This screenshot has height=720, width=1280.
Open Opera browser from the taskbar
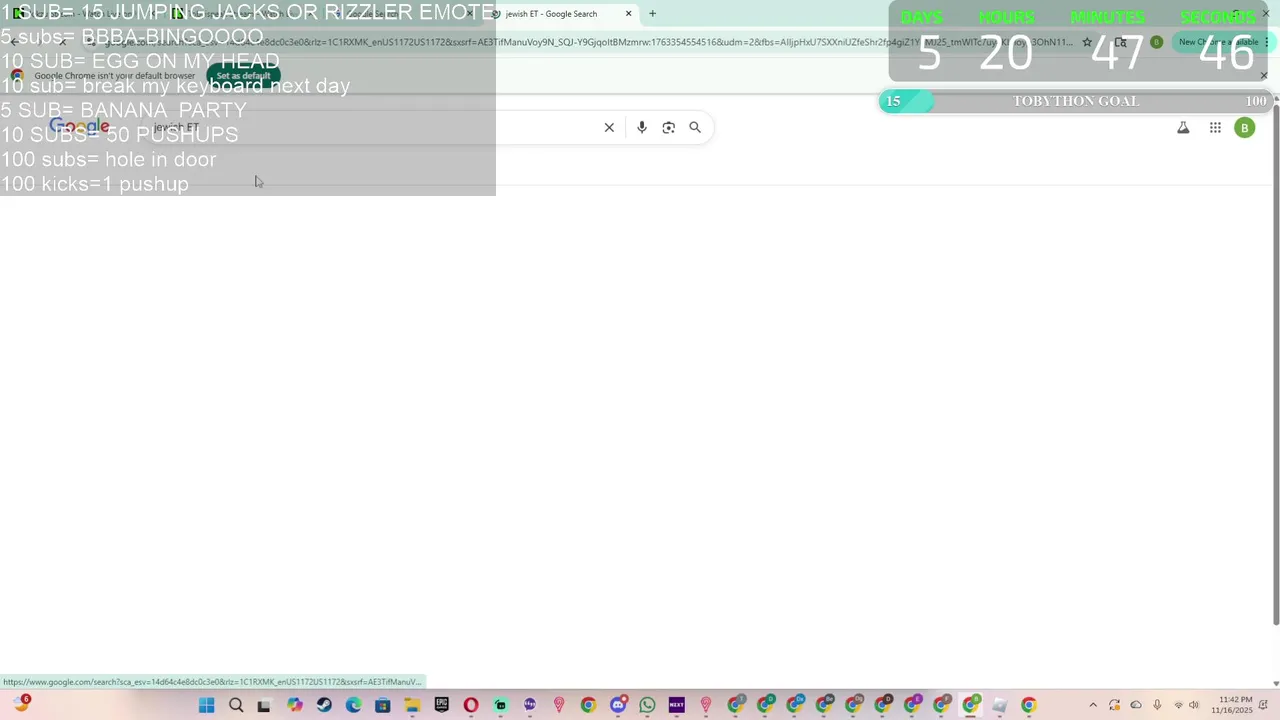click(x=471, y=705)
